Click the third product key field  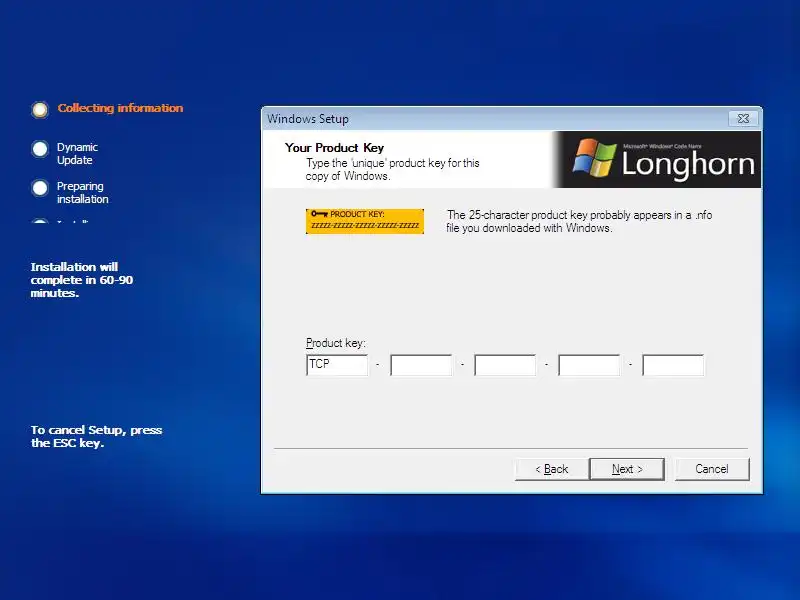click(505, 365)
